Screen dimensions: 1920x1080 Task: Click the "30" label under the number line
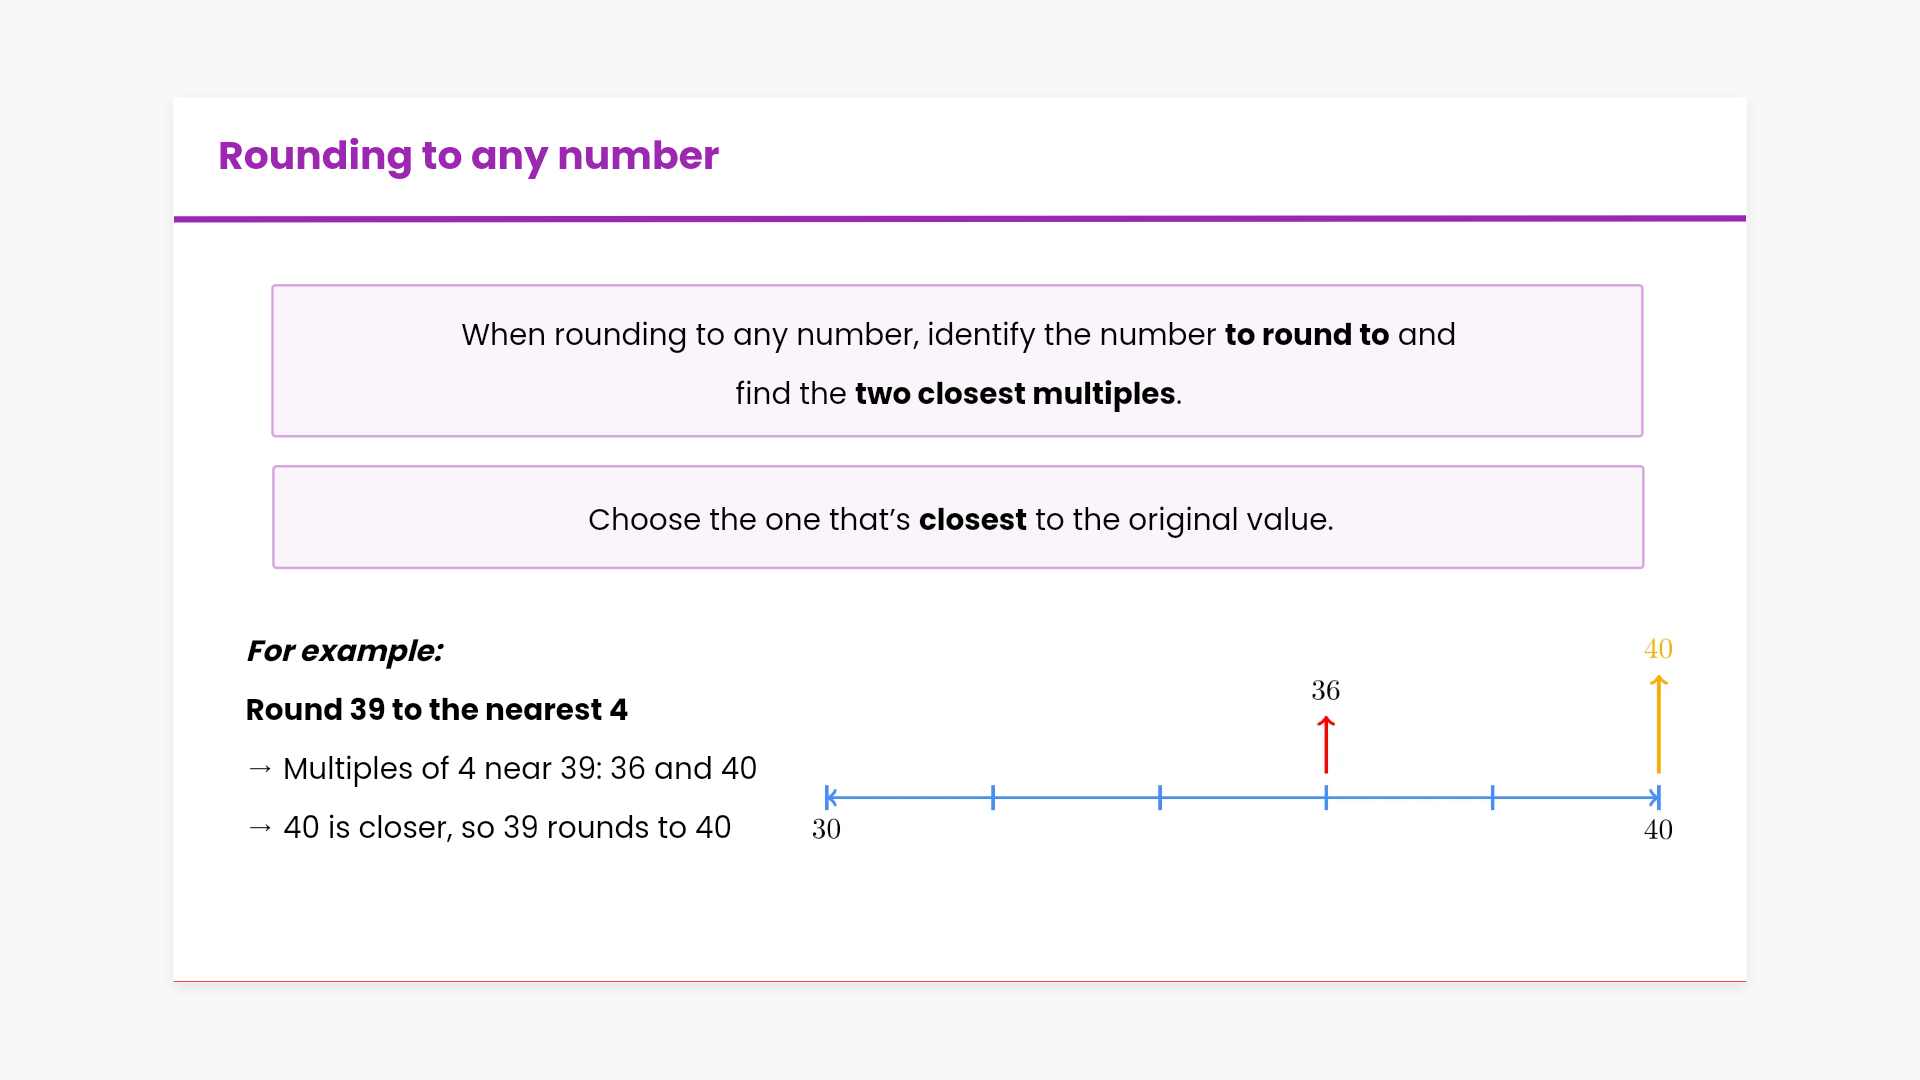826,829
